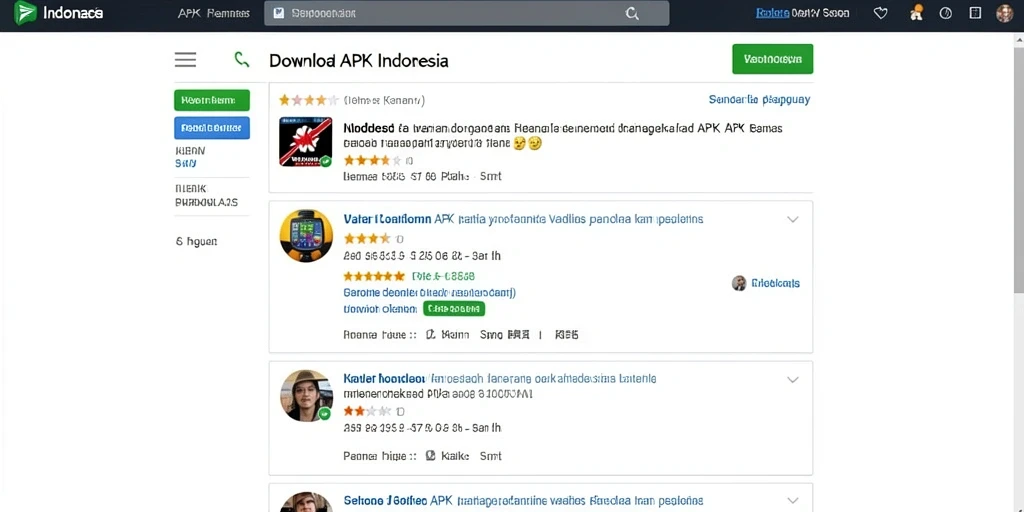This screenshot has width=1024, height=512.
Task: Open the APK Remnes menu item
Action: [214, 13]
